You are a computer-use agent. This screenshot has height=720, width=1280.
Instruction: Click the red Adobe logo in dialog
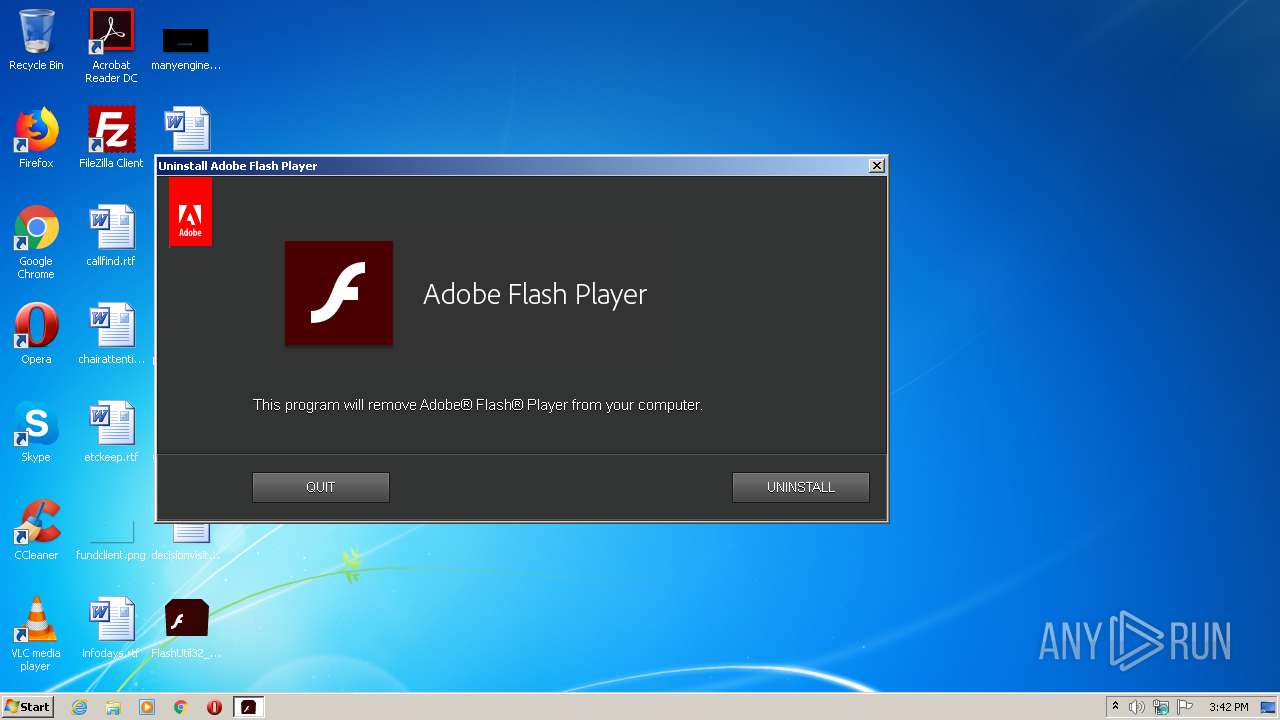tap(190, 212)
